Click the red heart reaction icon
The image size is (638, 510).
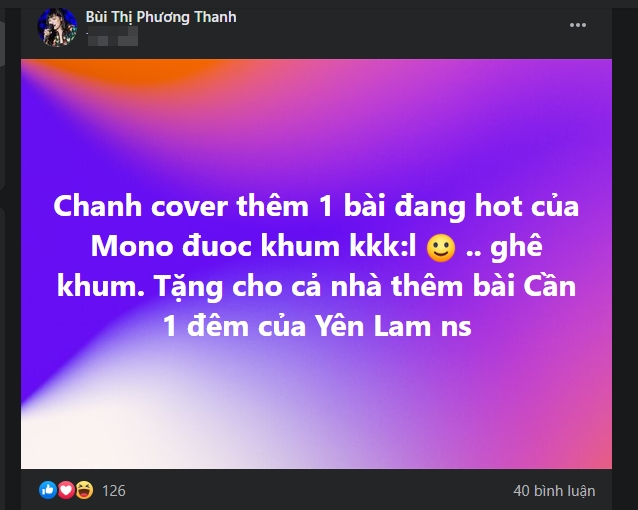66,490
